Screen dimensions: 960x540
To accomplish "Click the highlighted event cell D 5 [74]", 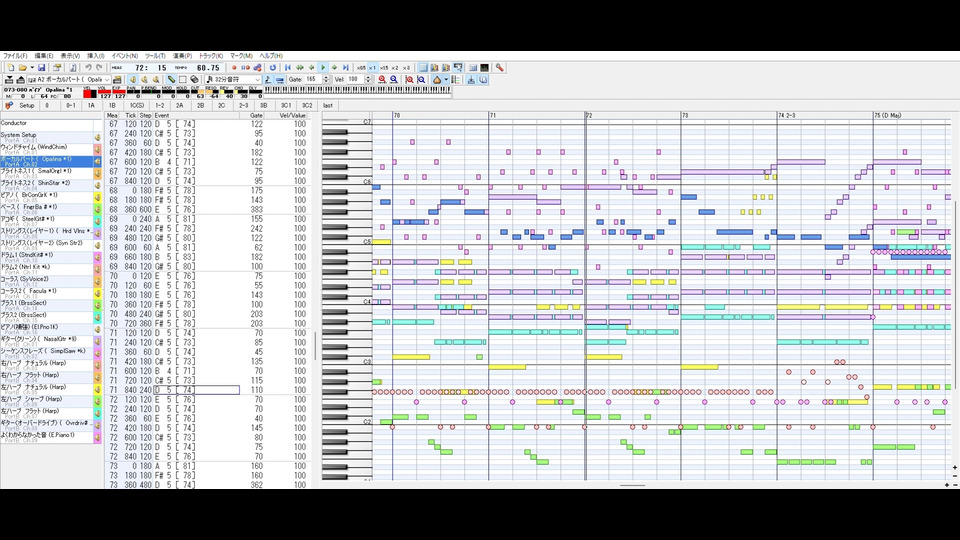I will [196, 390].
